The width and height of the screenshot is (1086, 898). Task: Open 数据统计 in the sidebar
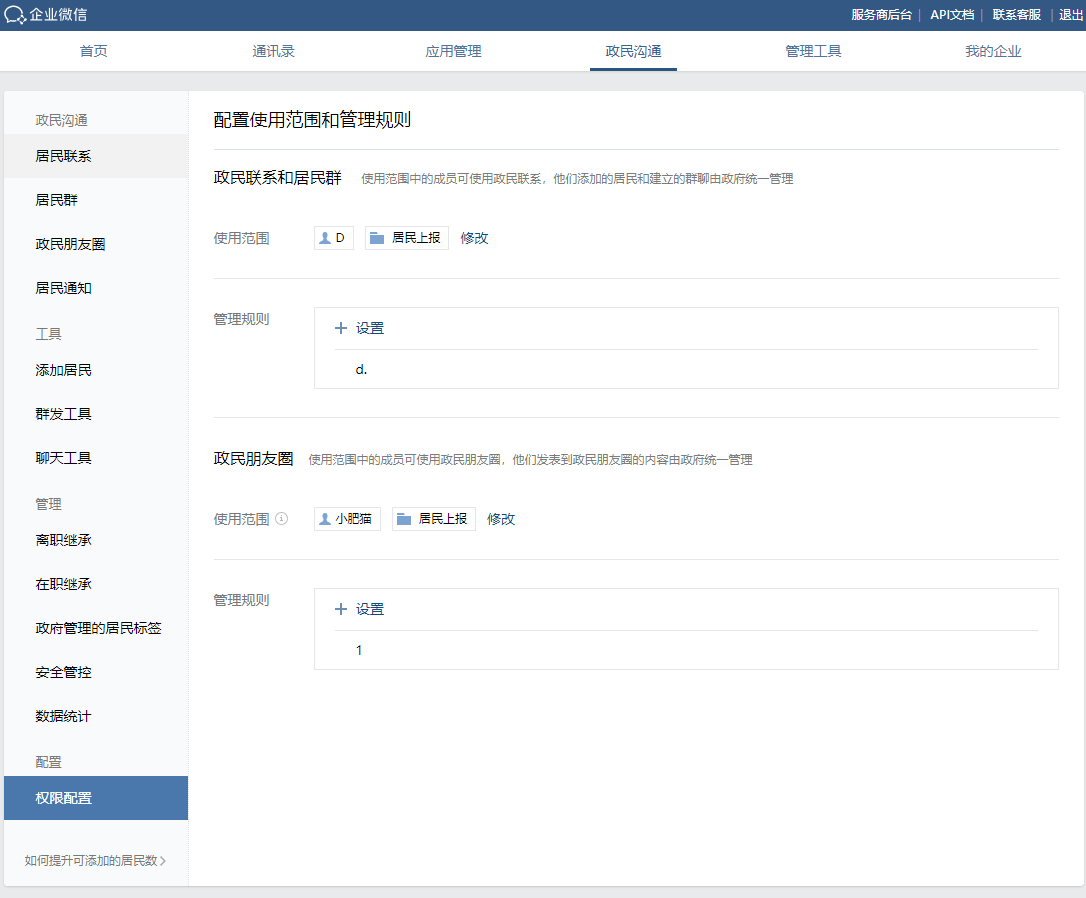coord(96,716)
